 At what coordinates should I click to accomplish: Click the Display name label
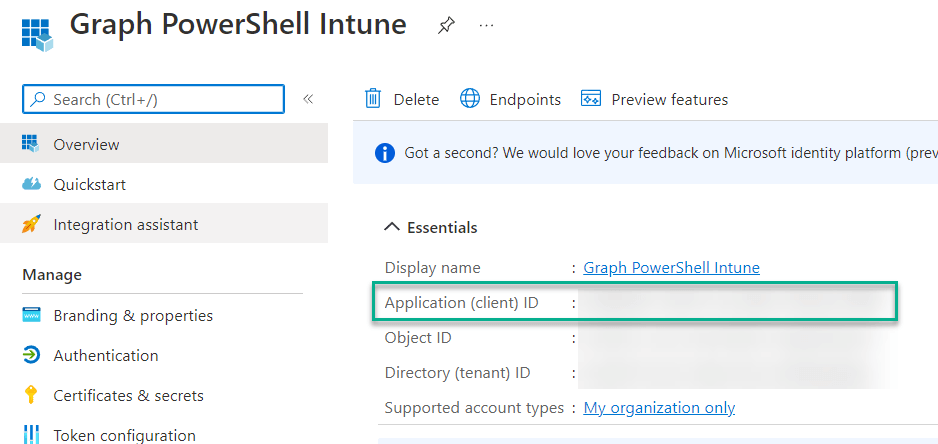coord(433,267)
